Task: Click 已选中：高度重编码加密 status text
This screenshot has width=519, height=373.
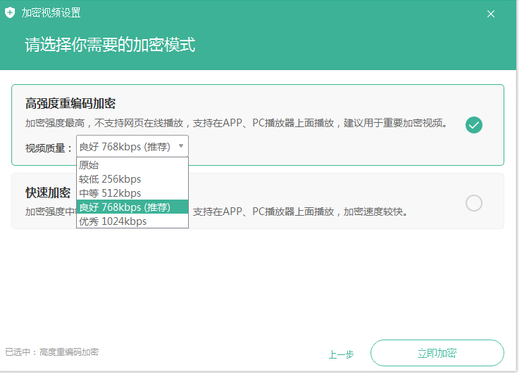Action: (x=52, y=352)
